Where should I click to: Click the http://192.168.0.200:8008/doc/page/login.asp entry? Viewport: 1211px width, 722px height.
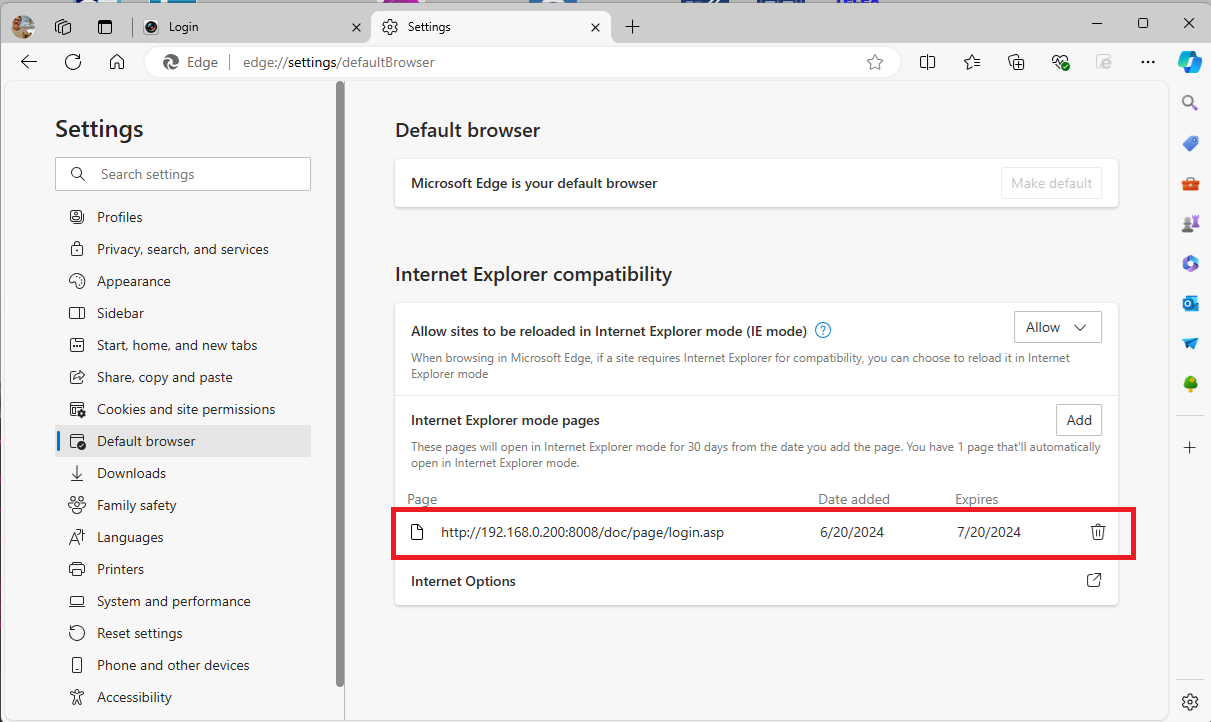(582, 532)
